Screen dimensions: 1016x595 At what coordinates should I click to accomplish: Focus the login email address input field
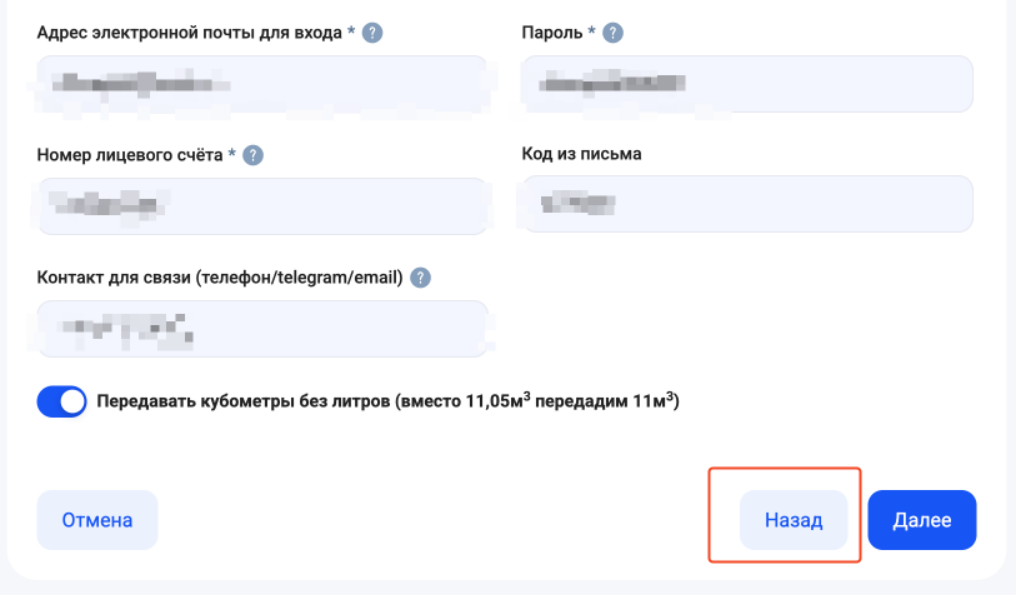[262, 83]
